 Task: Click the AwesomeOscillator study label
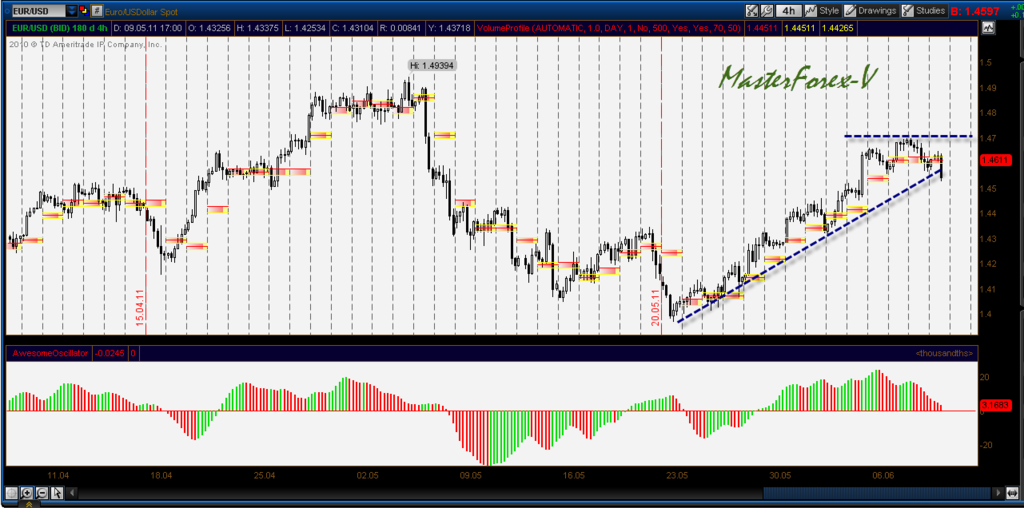(x=49, y=353)
